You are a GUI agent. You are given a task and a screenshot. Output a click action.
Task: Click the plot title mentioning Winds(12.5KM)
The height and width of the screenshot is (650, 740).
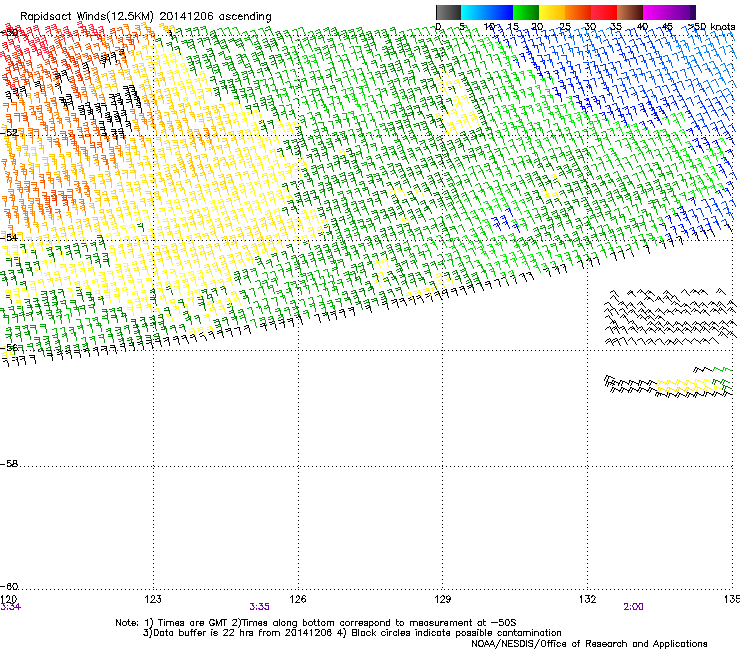point(146,16)
